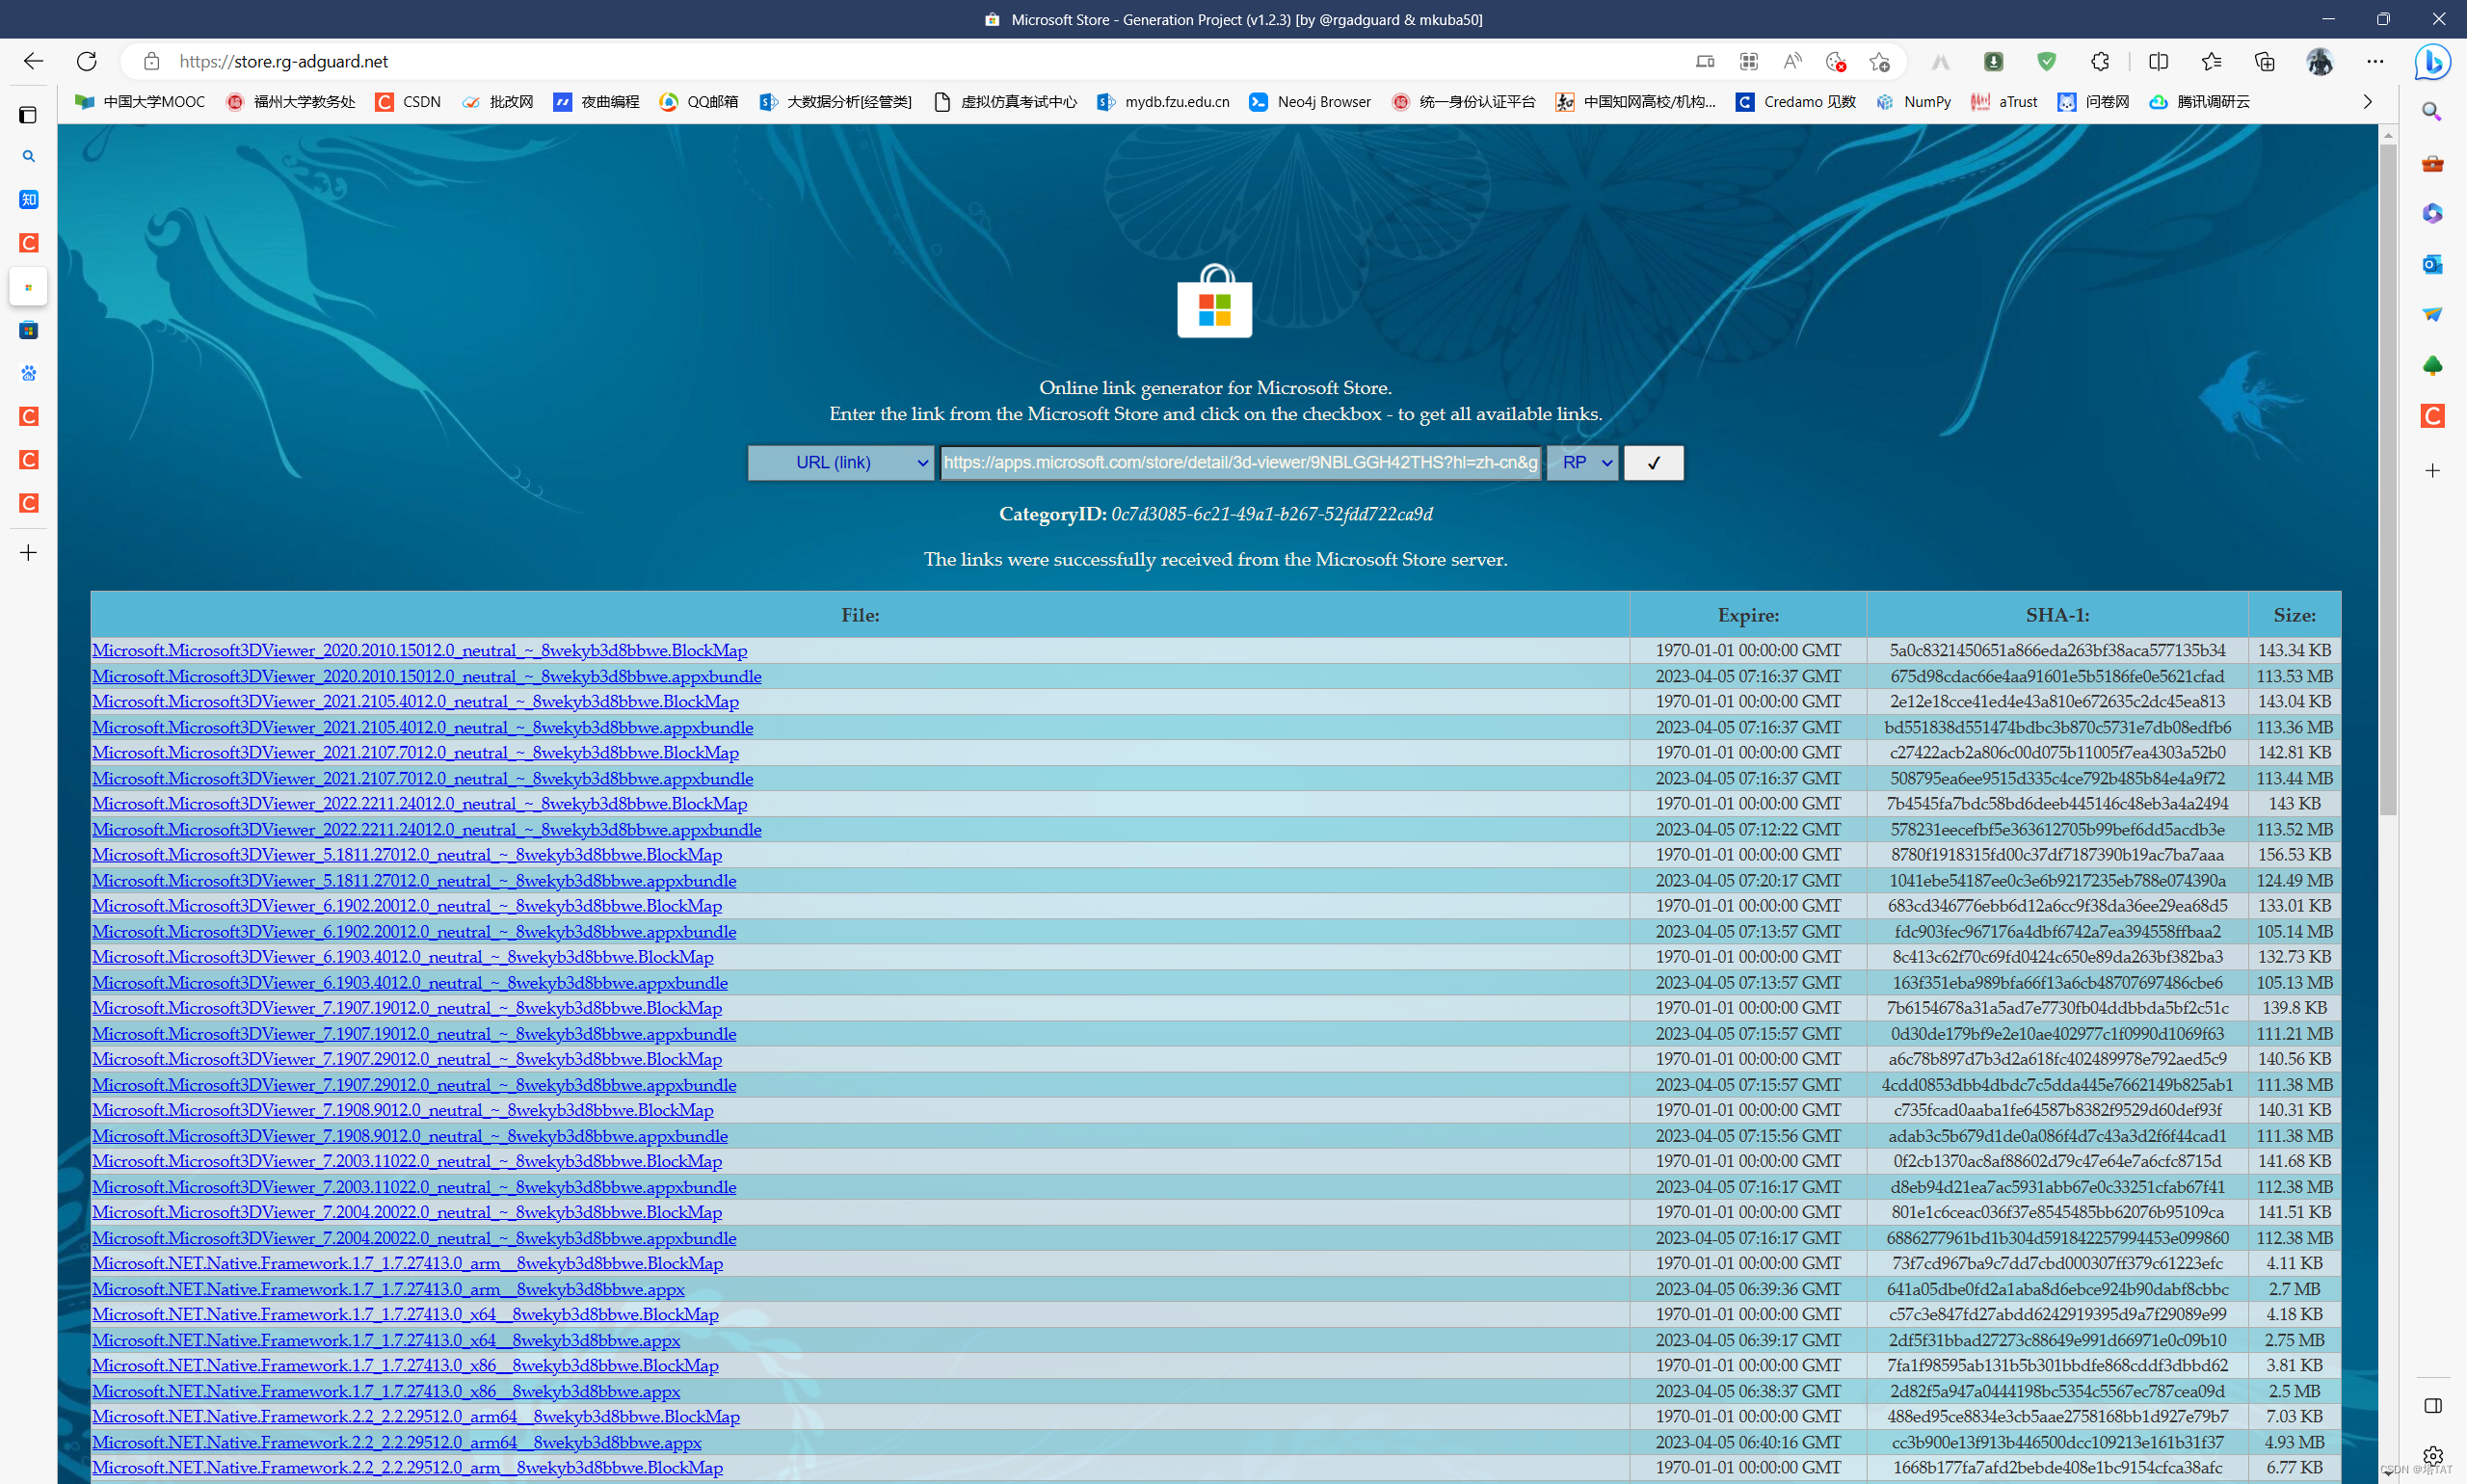
Task: Submit the link with the checkmark button
Action: click(1653, 462)
